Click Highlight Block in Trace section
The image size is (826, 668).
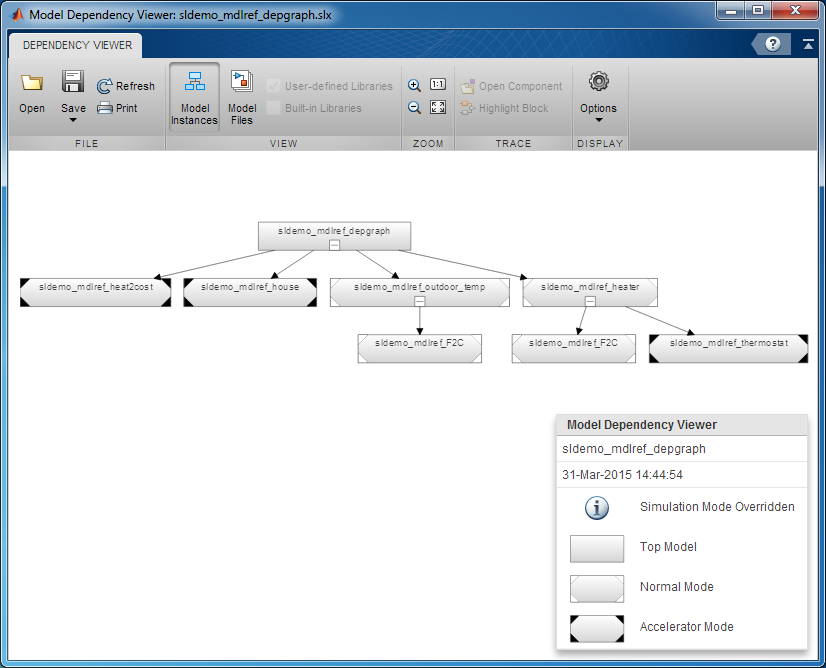pos(504,108)
